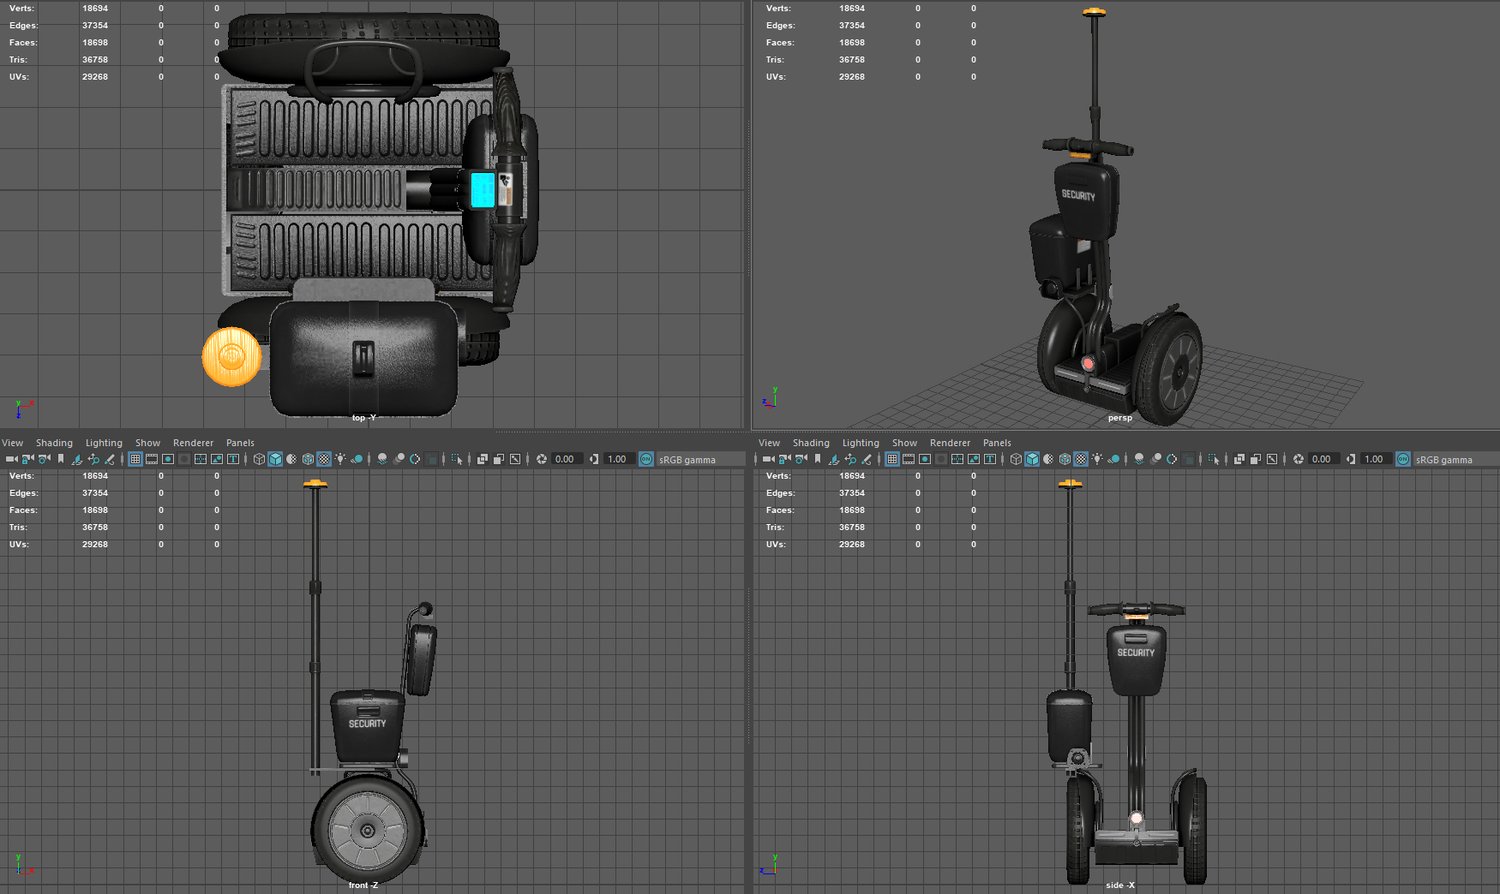Toggle Wireframe shading in left panel toolbar

point(259,459)
